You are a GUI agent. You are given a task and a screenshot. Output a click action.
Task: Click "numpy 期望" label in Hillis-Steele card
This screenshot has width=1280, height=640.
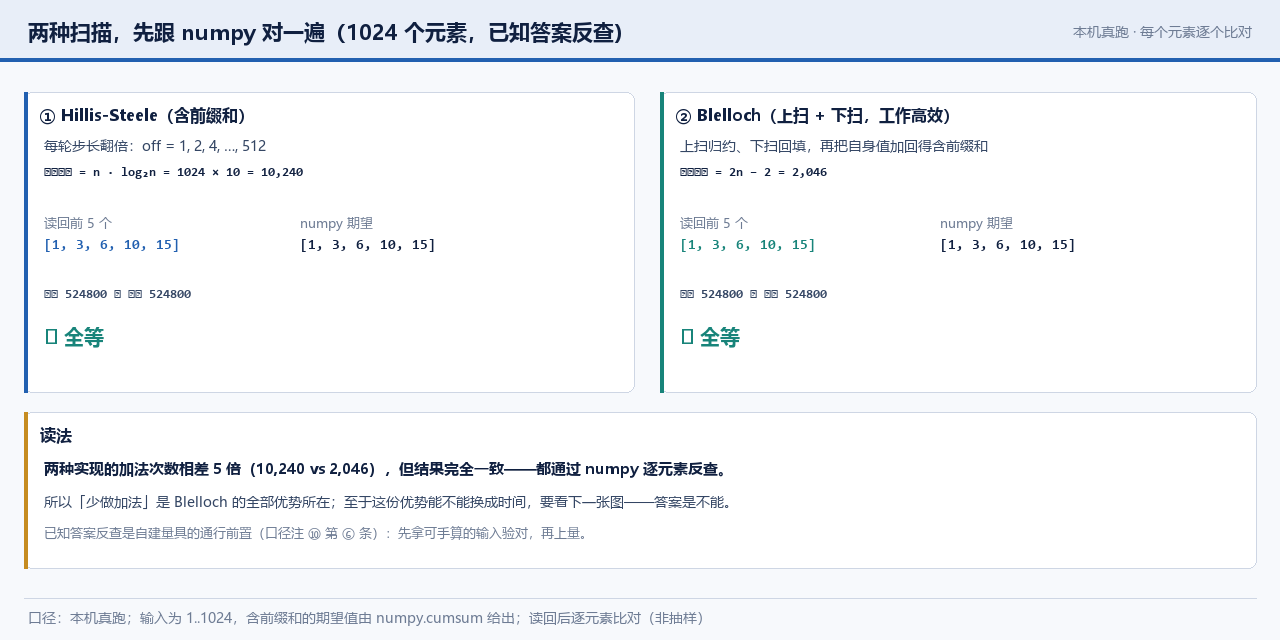point(336,223)
